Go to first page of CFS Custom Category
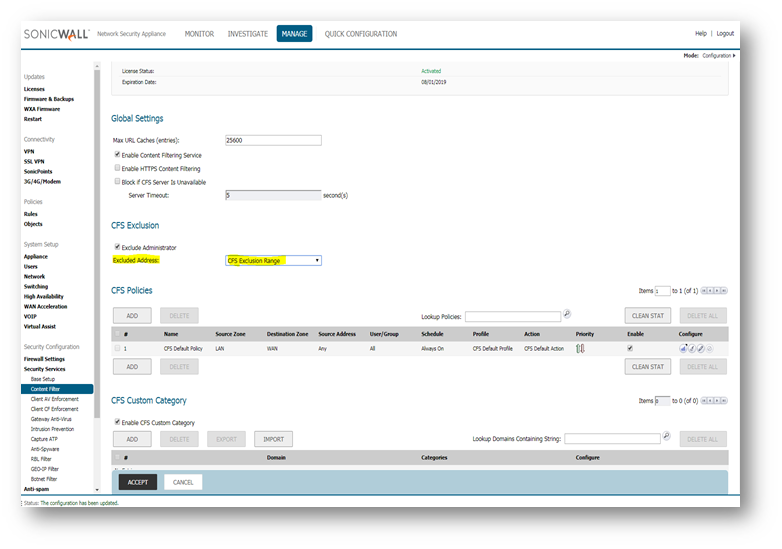 point(704,400)
